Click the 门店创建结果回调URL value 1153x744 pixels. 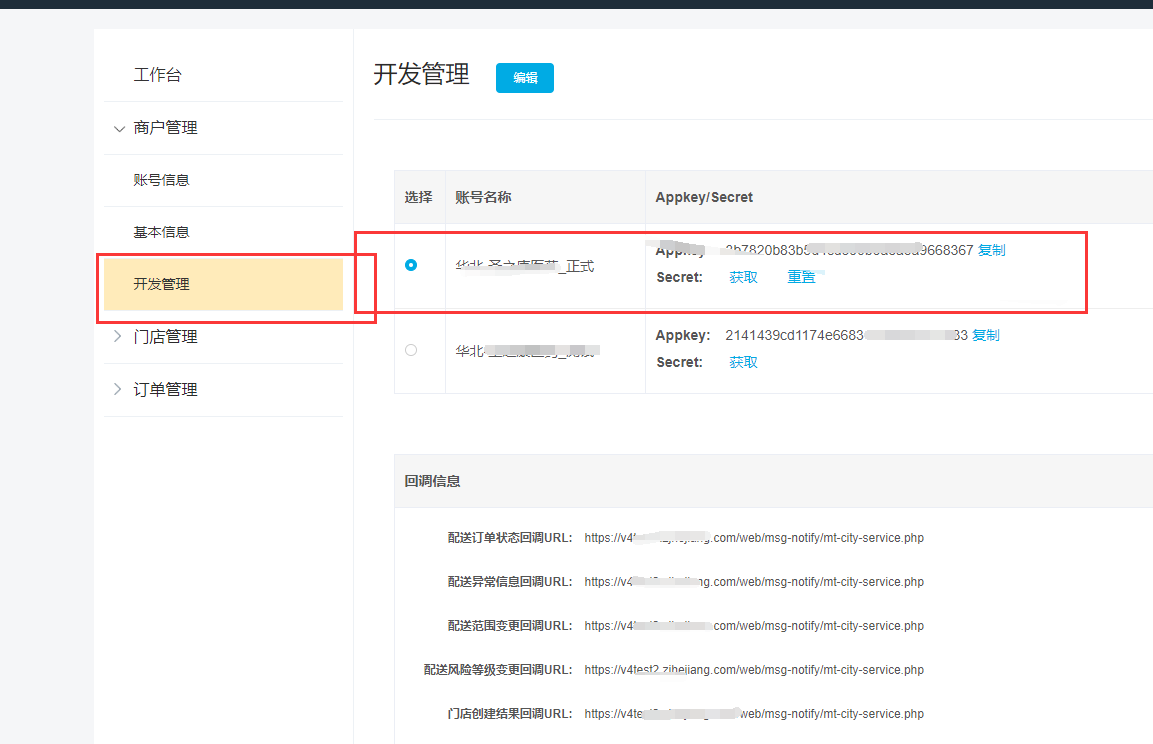(753, 714)
